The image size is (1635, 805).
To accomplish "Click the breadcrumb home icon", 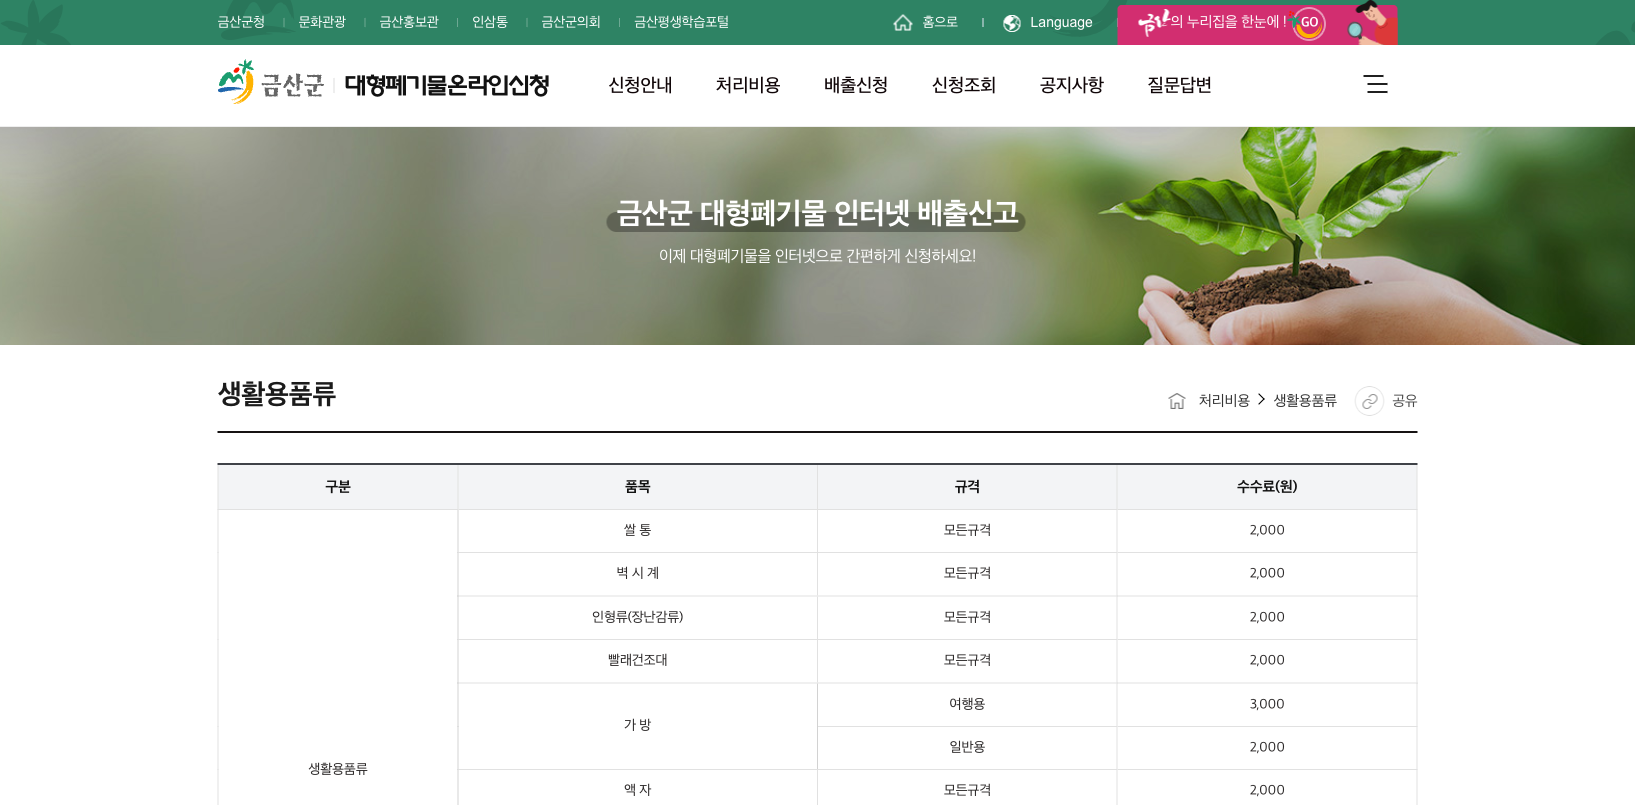I will coord(1177,401).
